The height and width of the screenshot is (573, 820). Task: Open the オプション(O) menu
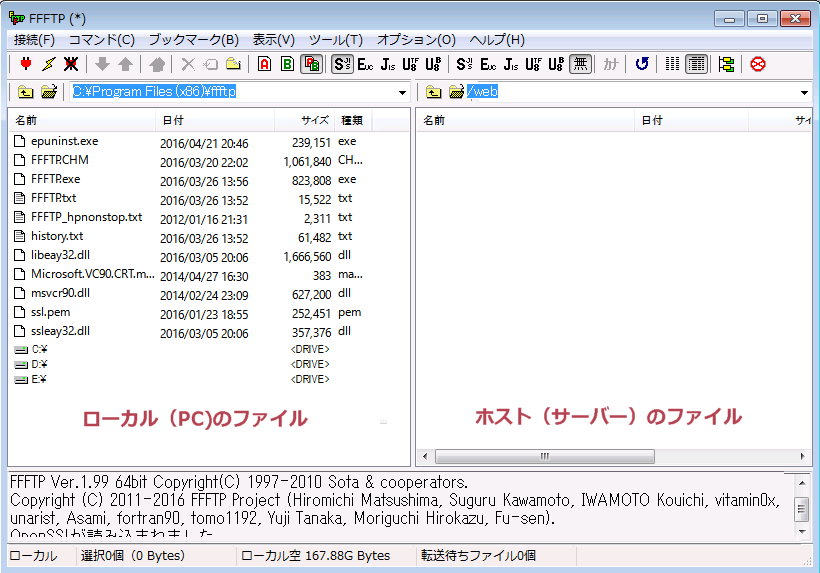click(416, 40)
